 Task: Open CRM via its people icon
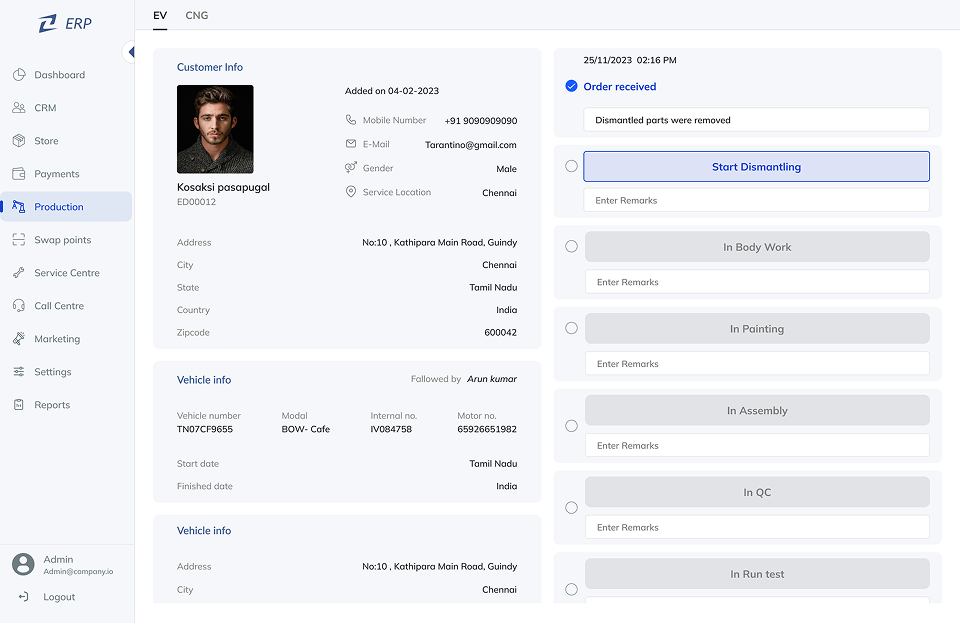[19, 108]
